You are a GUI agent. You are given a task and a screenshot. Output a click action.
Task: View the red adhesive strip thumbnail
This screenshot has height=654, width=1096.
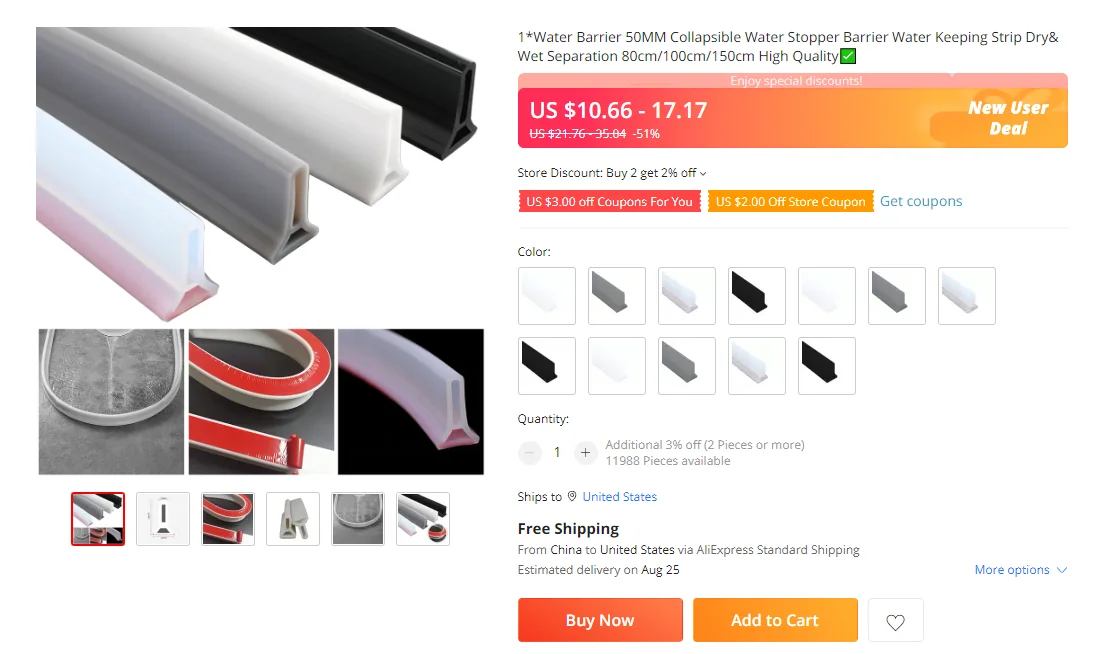228,519
